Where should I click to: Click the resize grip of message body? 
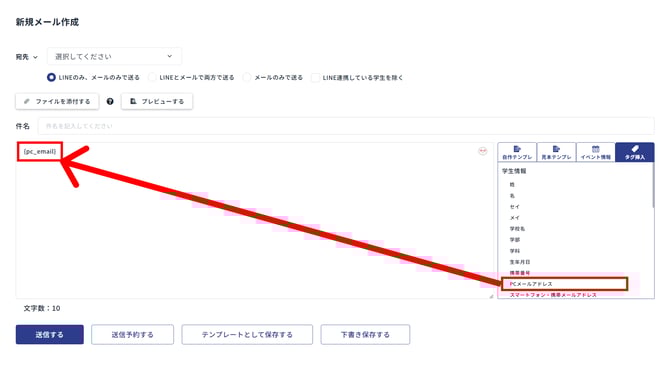pos(491,296)
